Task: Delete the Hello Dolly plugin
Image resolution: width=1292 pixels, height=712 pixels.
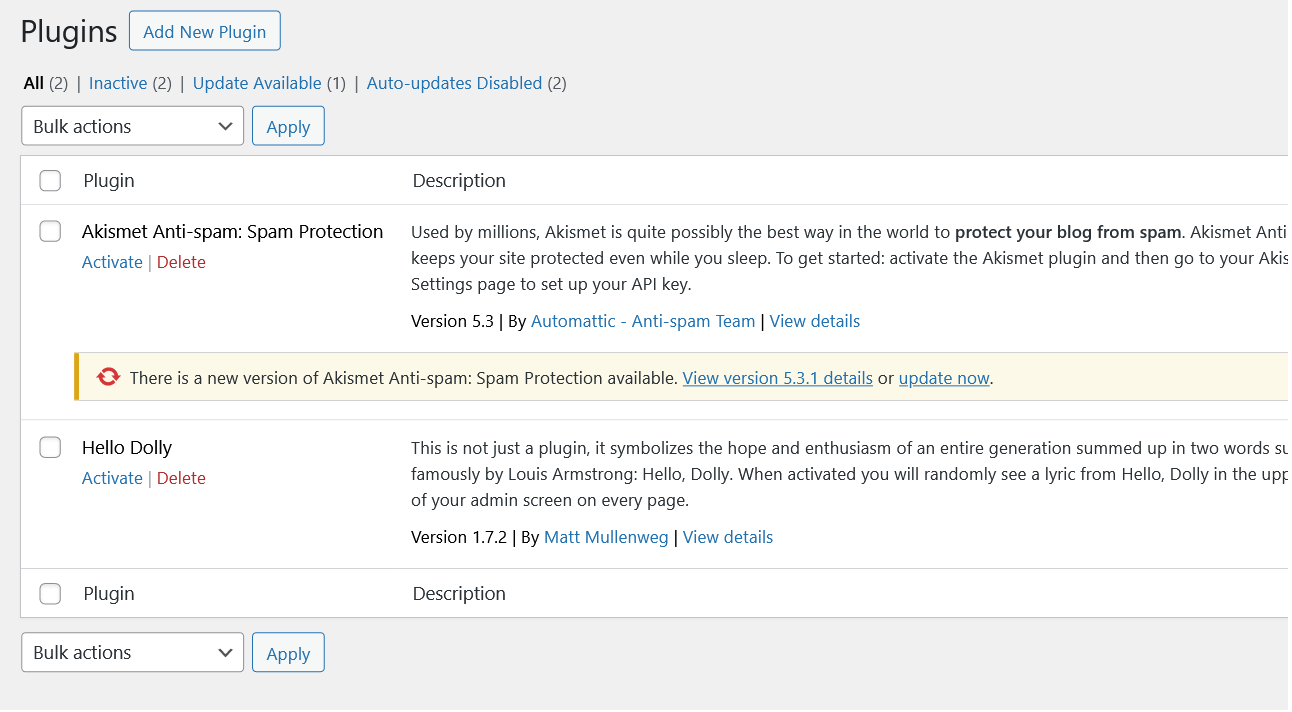Action: coord(181,478)
